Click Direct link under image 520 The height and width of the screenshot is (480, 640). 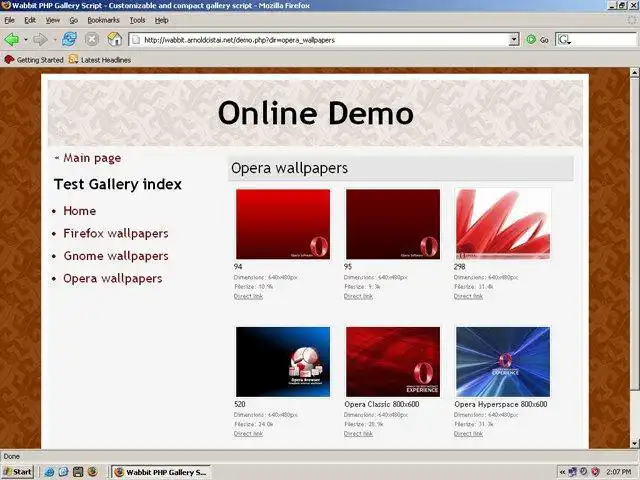[x=248, y=434]
